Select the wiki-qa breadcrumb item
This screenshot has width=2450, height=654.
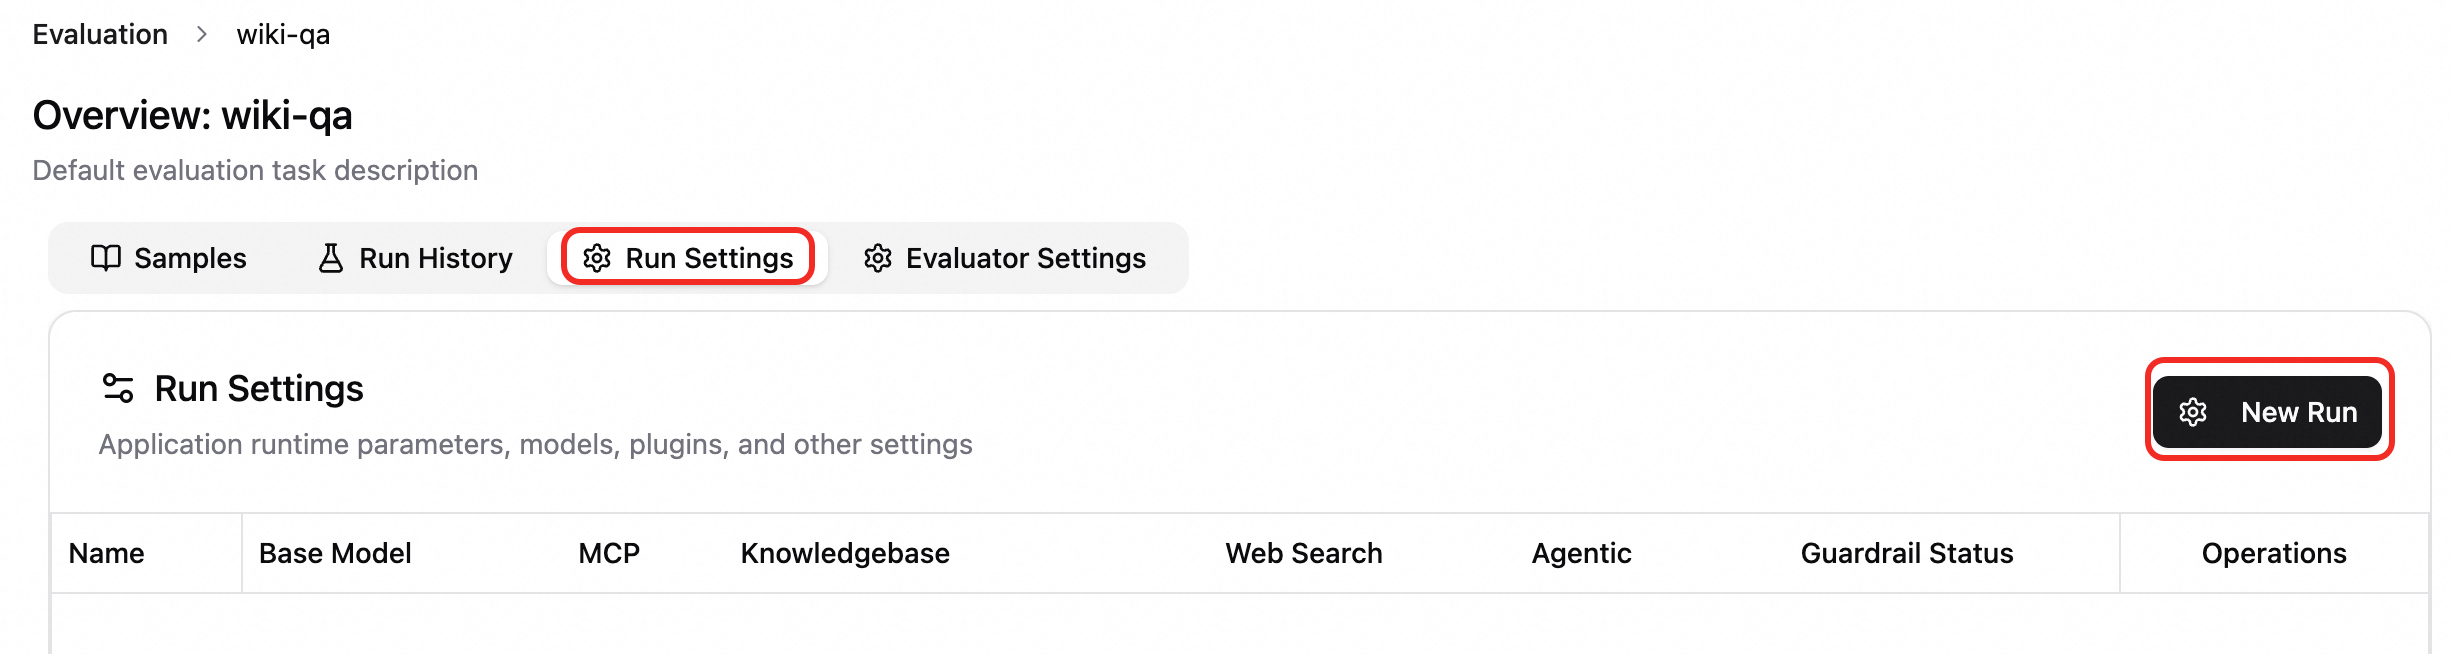[283, 34]
